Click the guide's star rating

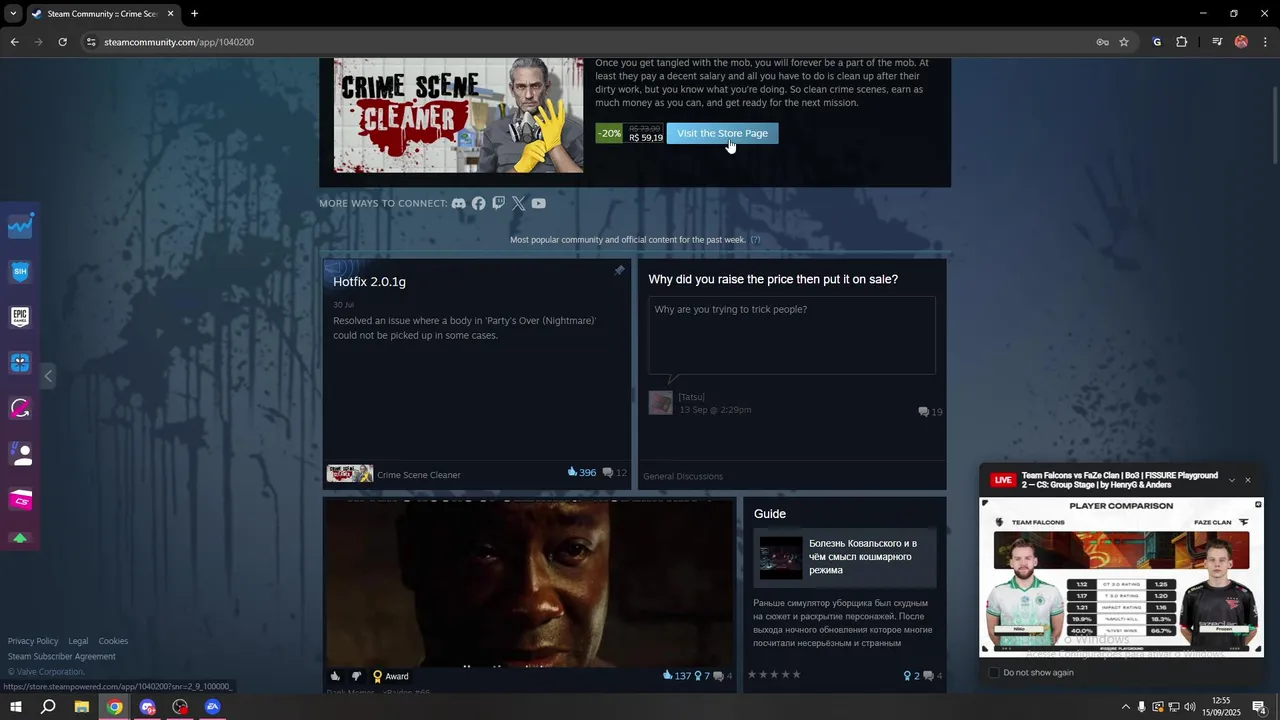[775, 675]
